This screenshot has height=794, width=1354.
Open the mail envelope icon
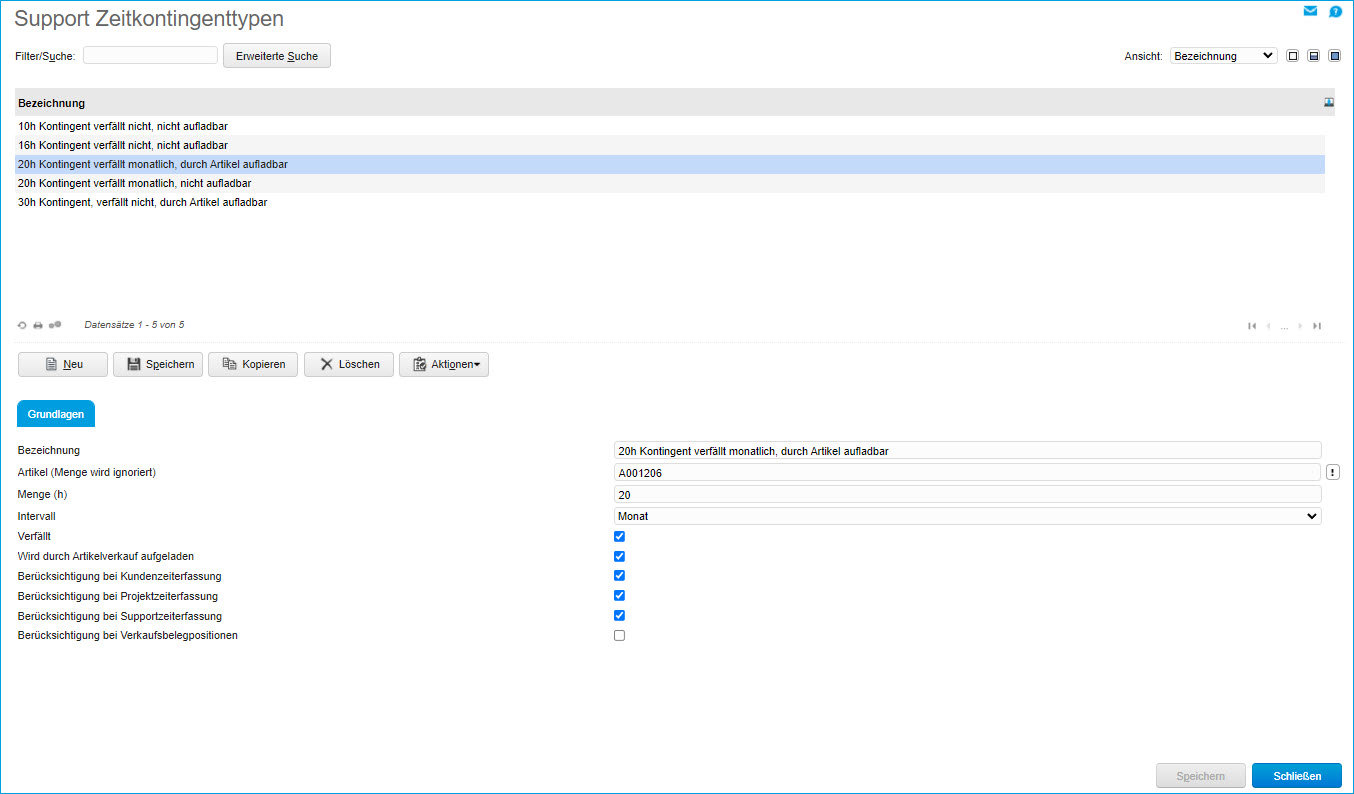tap(1310, 12)
